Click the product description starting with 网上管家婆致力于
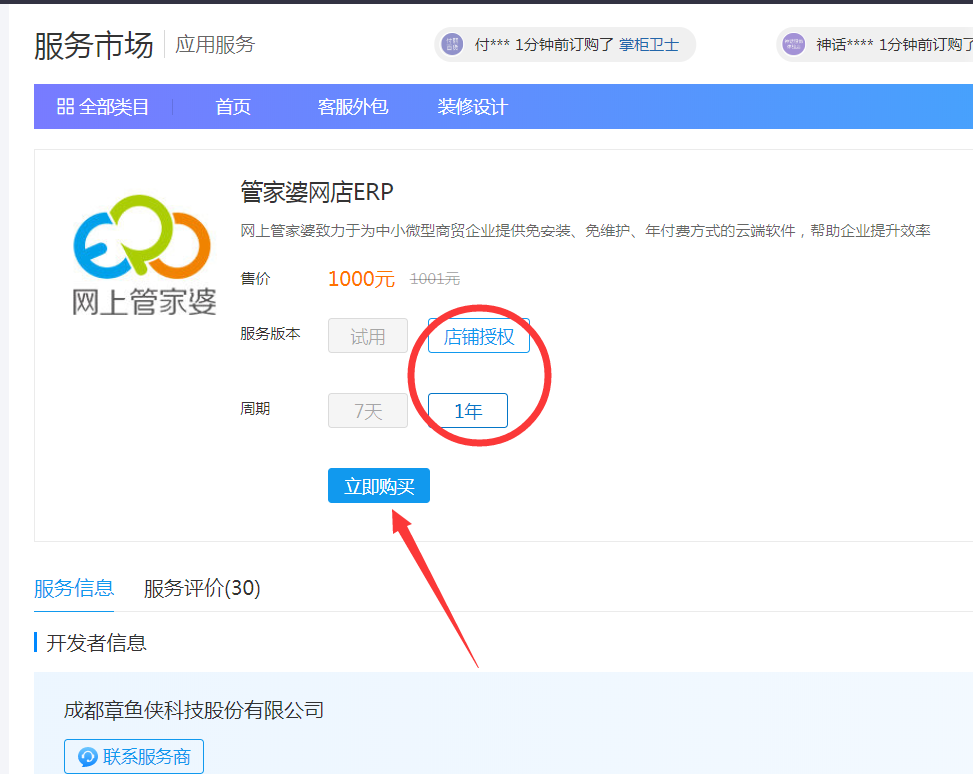 pos(585,231)
